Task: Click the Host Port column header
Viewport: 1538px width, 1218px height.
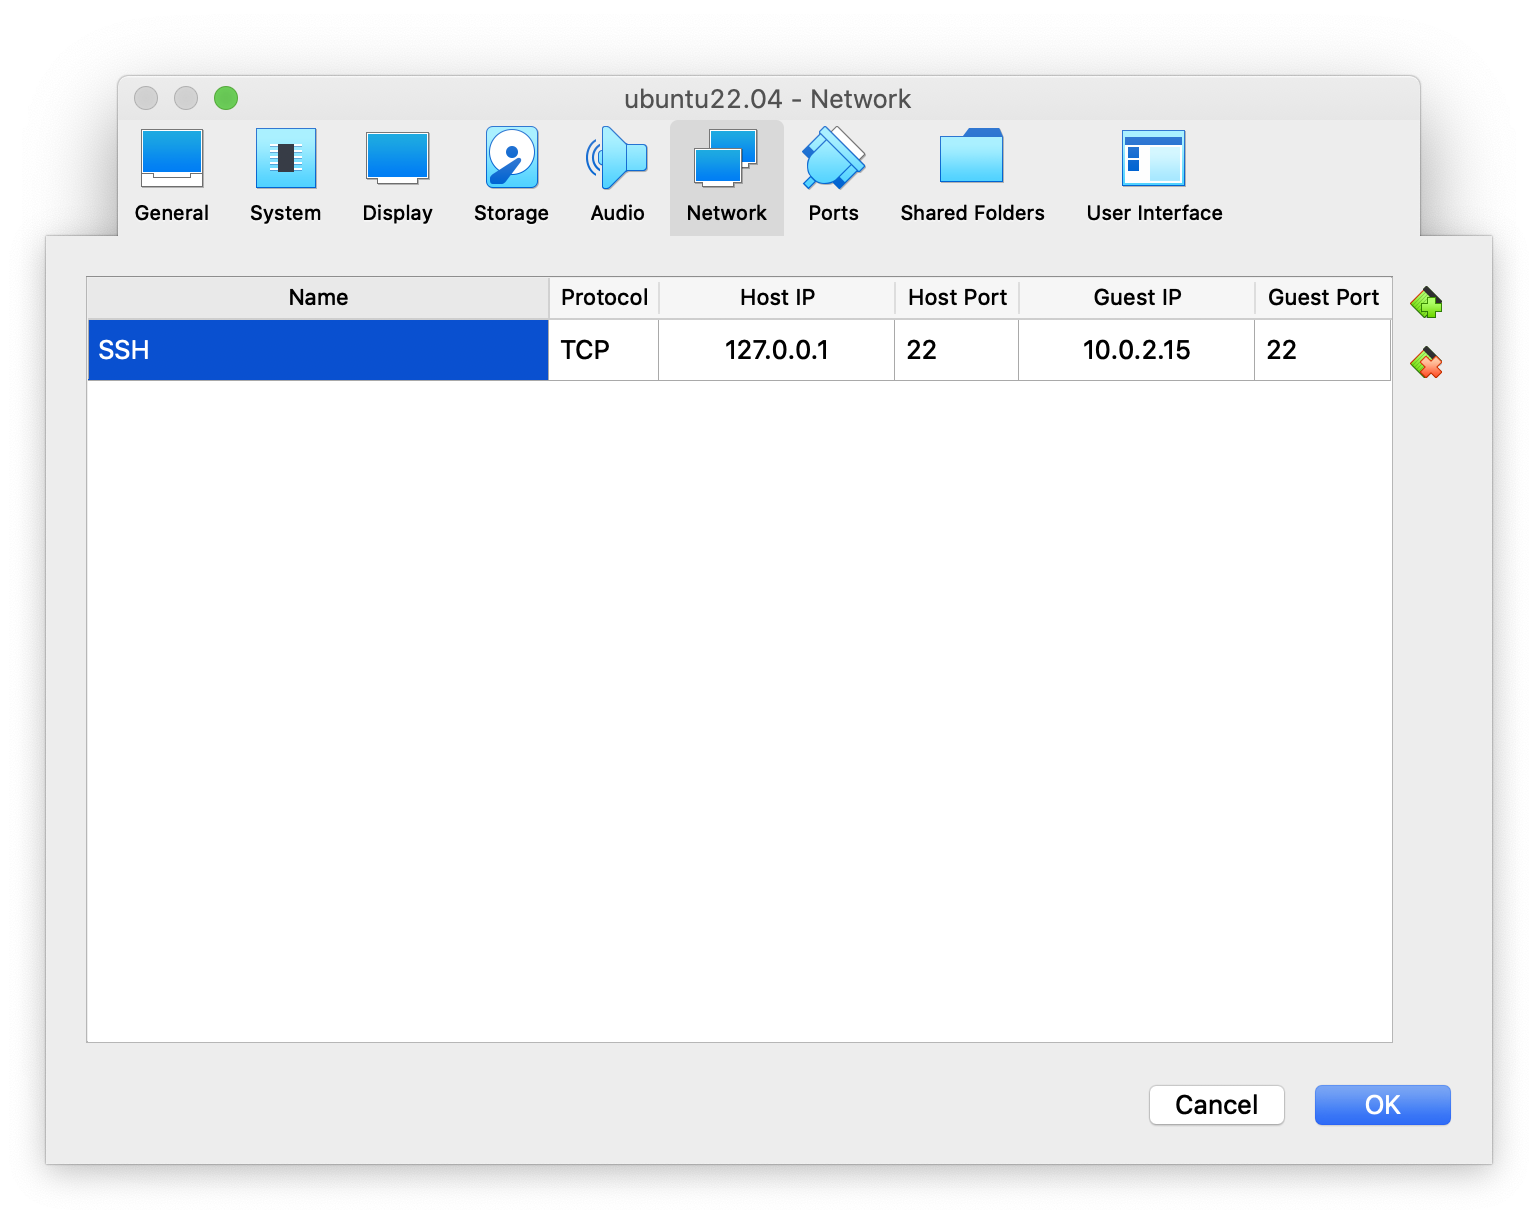Action: (957, 298)
